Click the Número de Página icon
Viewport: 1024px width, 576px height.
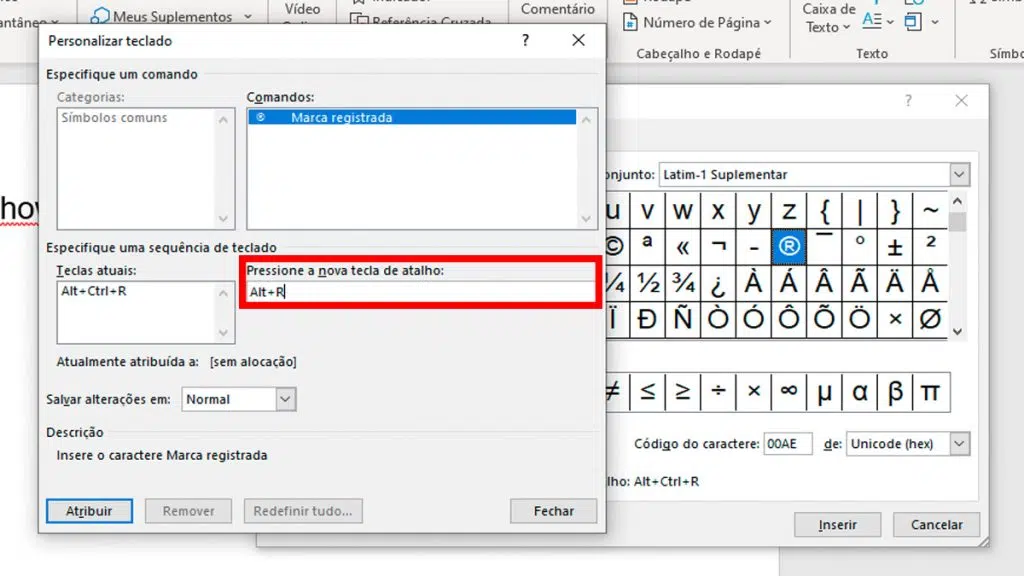(x=630, y=22)
